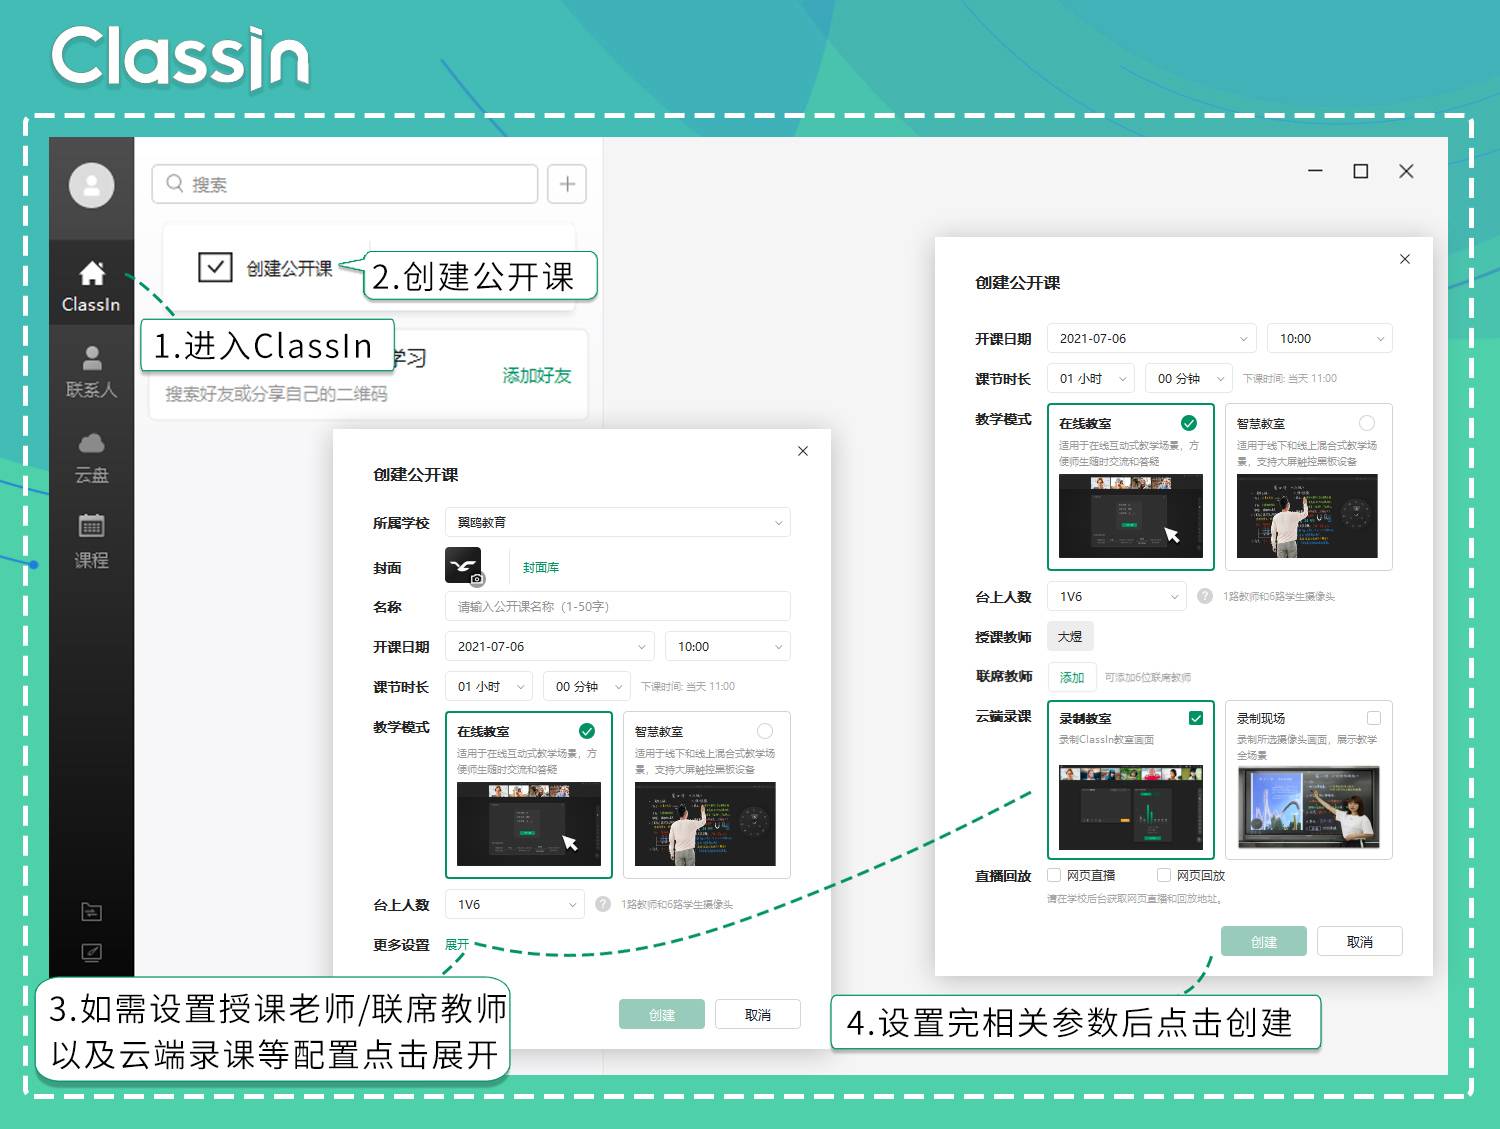This screenshot has height=1129, width=1500.
Task: Open 台上人数 1V6 dropdown in right dialog
Action: click(x=1117, y=596)
